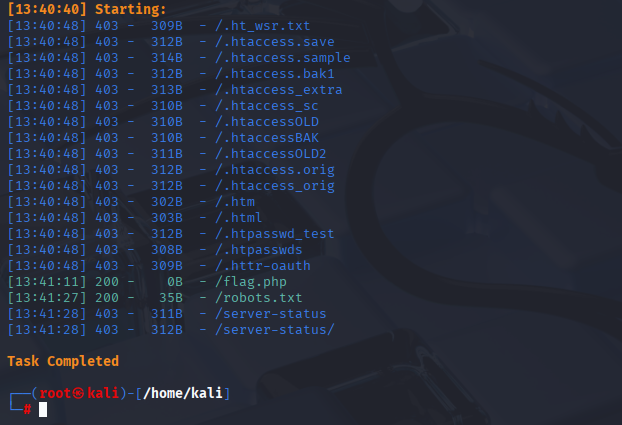The height and width of the screenshot is (425, 622).
Task: Click the /.ht_wsr.txt path
Action: click(x=262, y=26)
